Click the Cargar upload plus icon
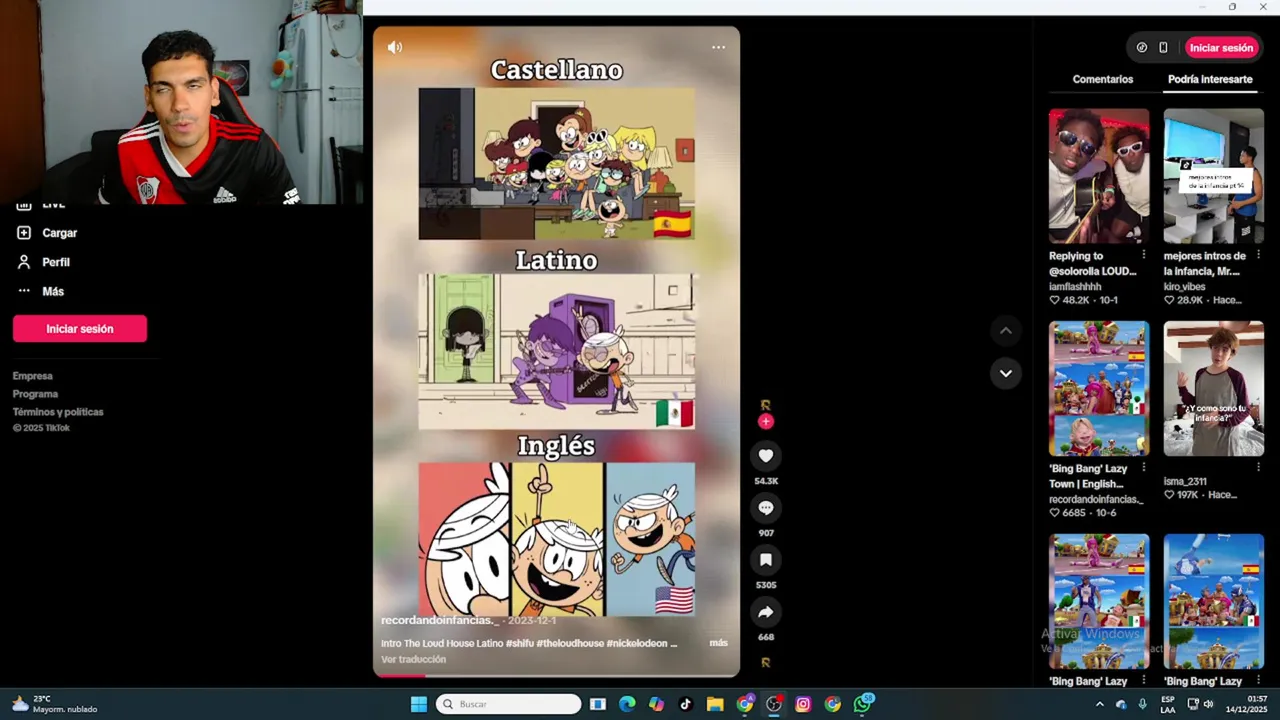 point(24,233)
